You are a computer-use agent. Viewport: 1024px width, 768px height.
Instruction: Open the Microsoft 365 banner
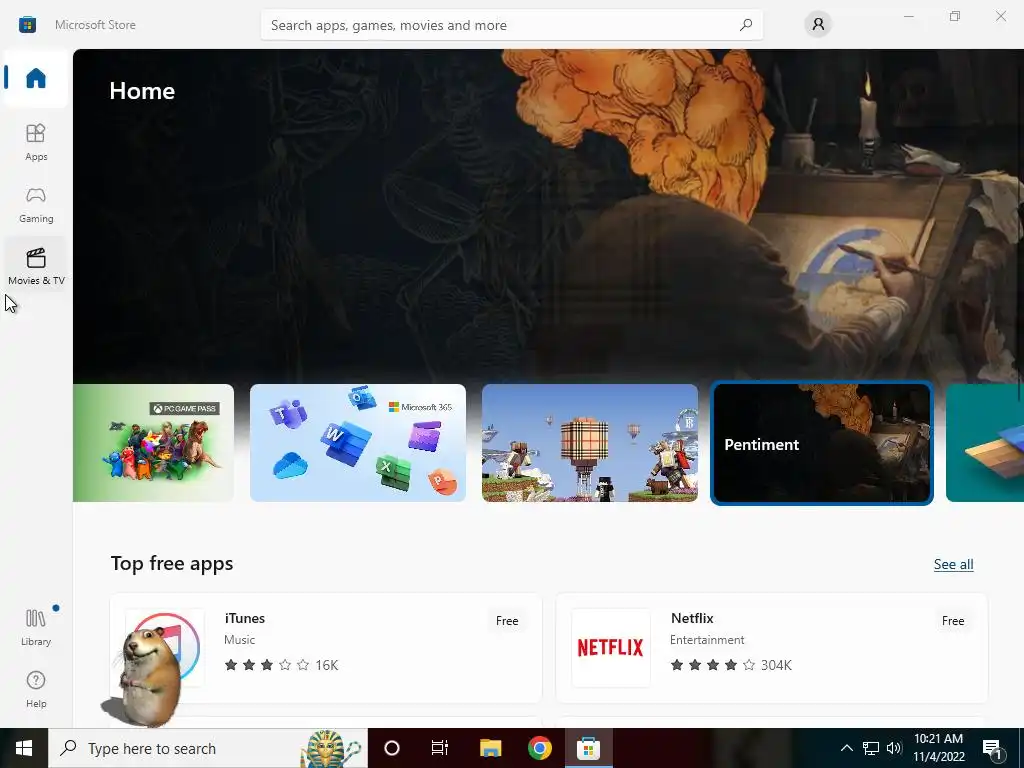358,443
